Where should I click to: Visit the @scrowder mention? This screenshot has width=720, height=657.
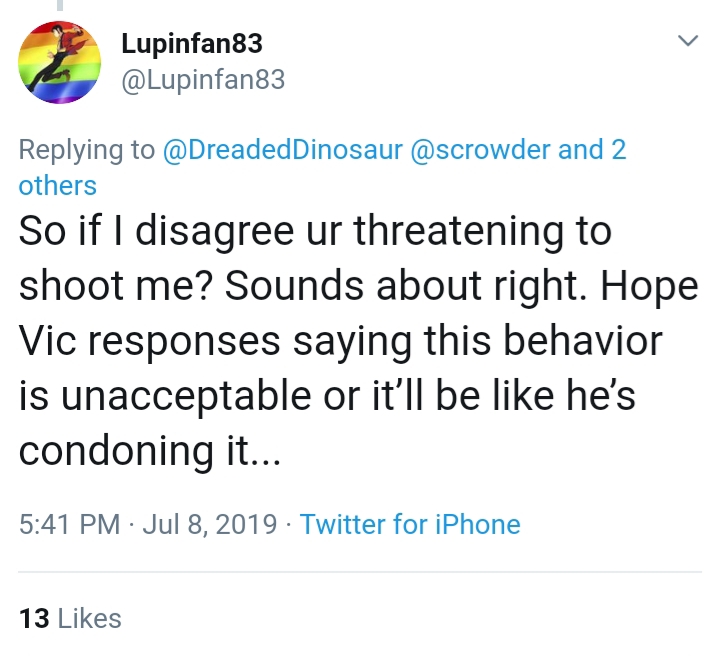pyautogui.click(x=480, y=150)
